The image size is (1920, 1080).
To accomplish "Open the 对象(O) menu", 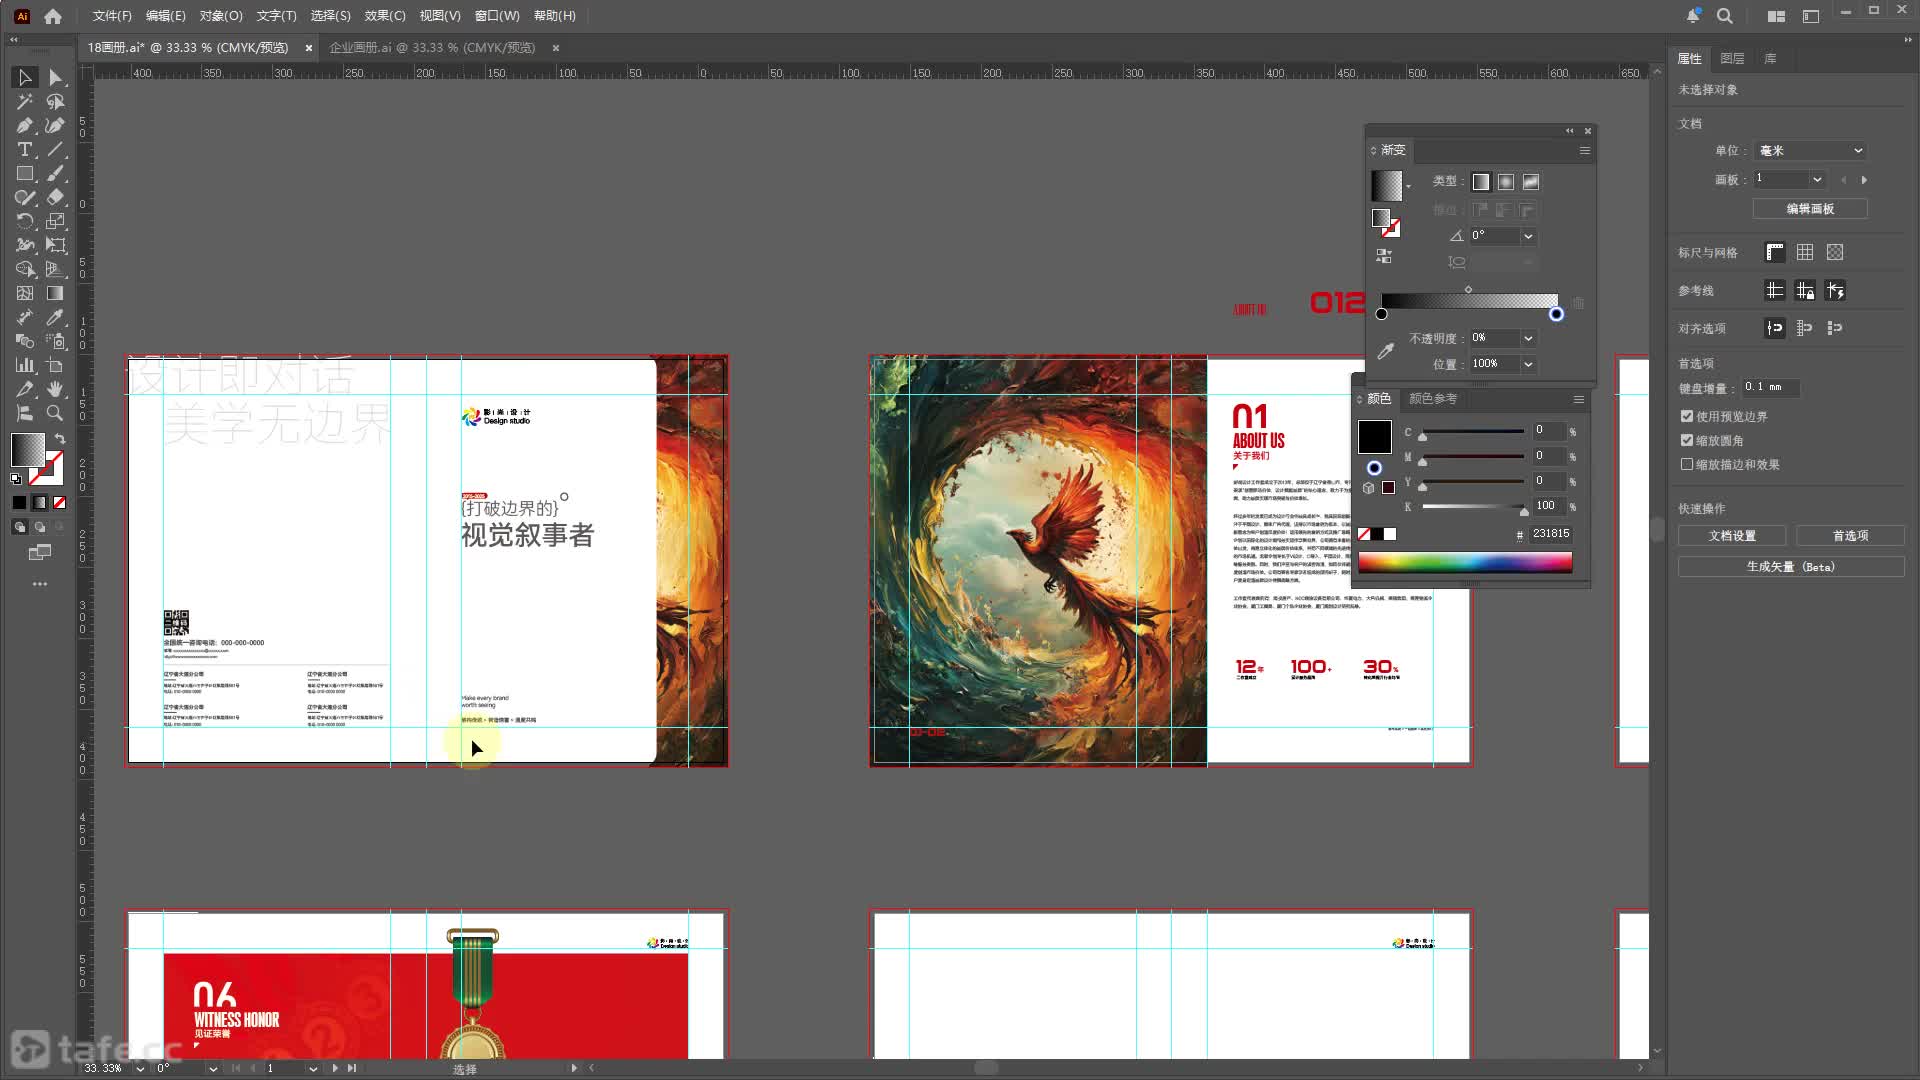I will (221, 16).
